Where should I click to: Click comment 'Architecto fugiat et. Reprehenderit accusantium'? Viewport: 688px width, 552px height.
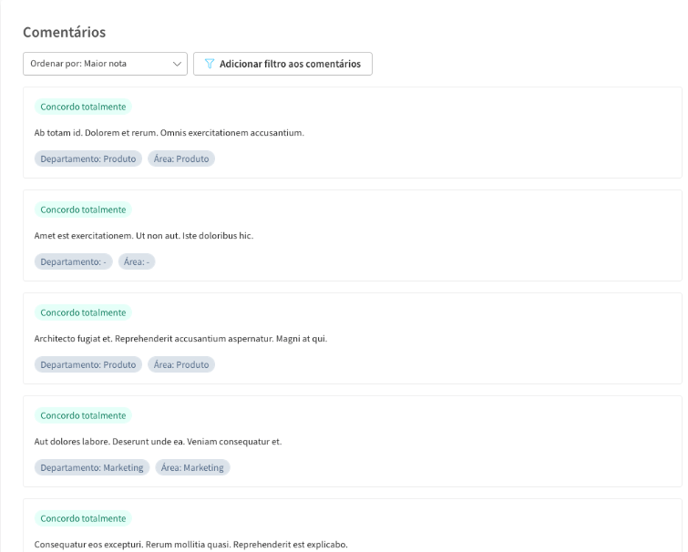(181, 339)
